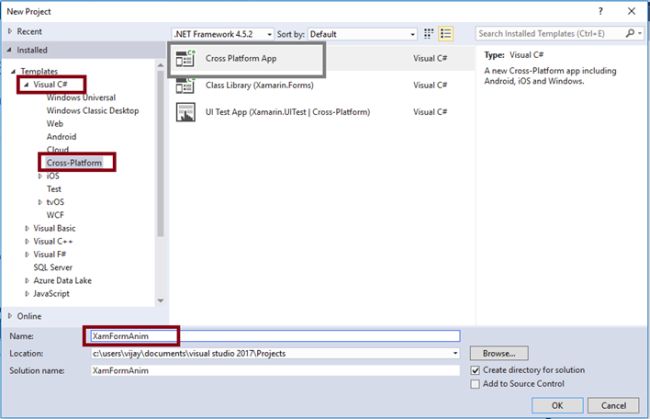650x419 pixels.
Task: Expand the iOS tree node
Action: [x=40, y=176]
